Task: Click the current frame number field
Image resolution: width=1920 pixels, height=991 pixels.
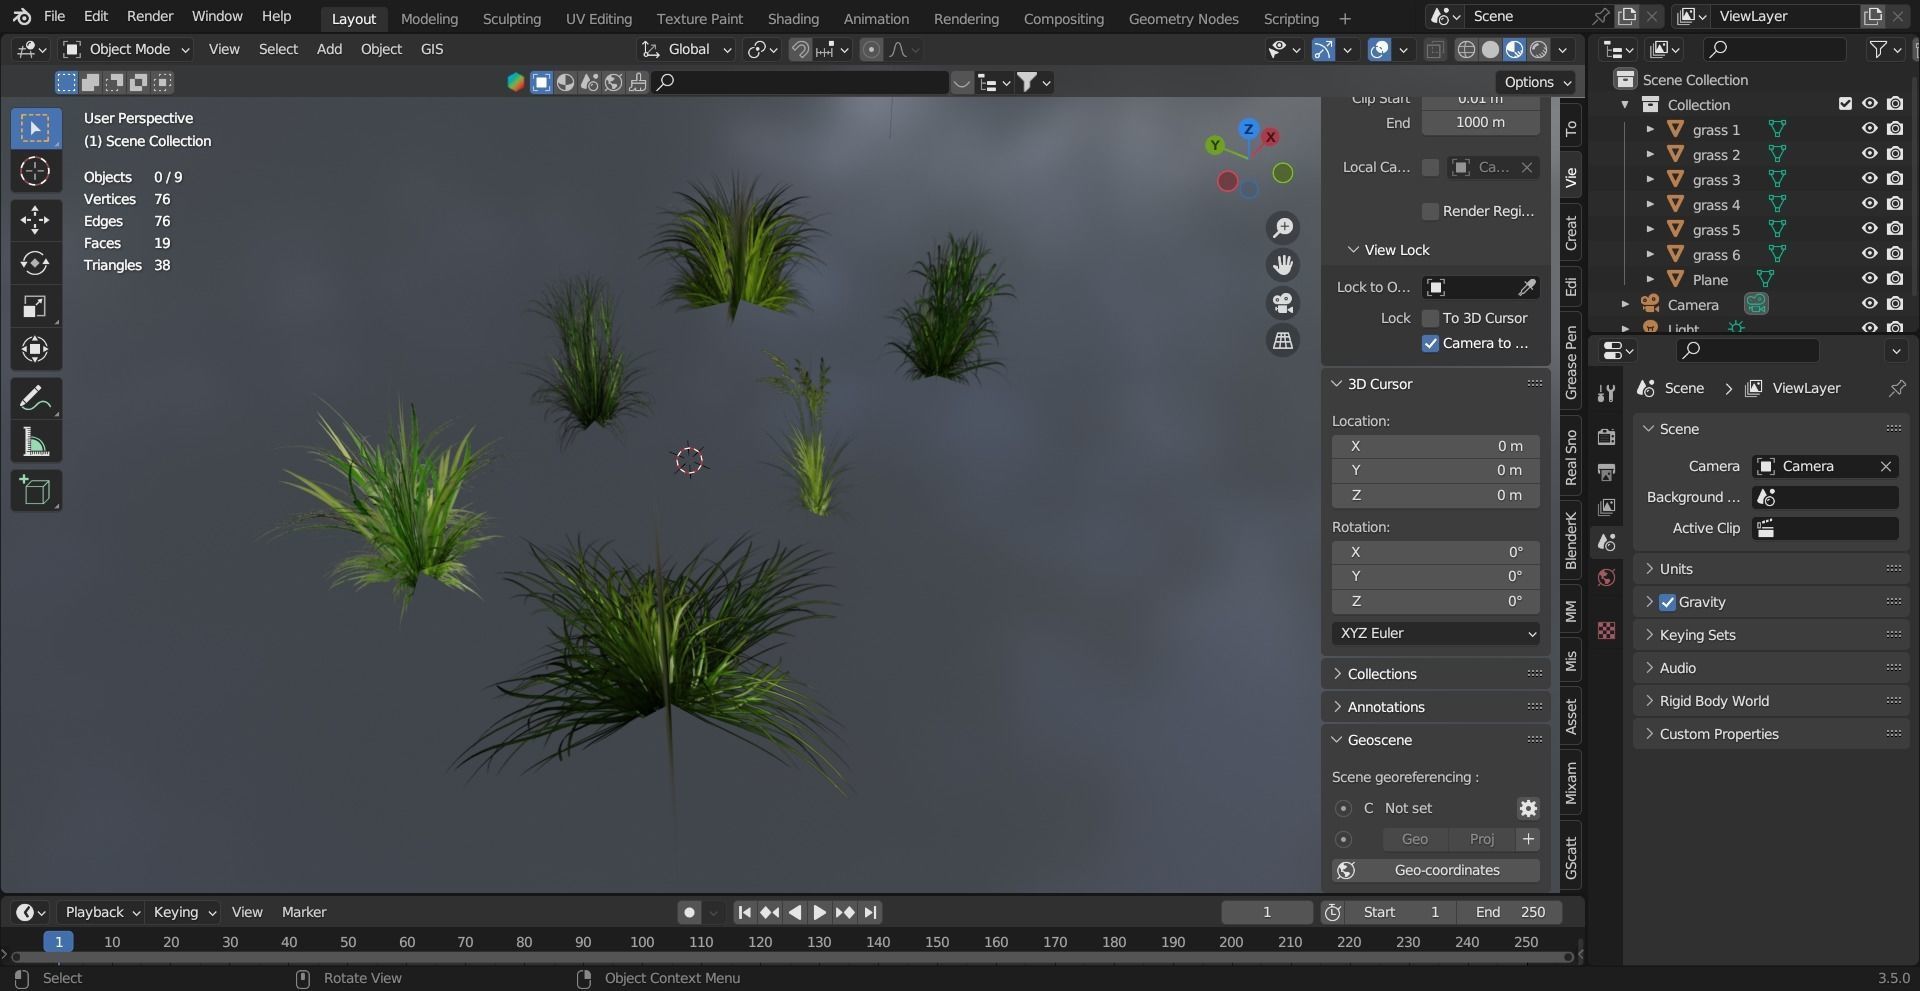Action: (x=1267, y=912)
